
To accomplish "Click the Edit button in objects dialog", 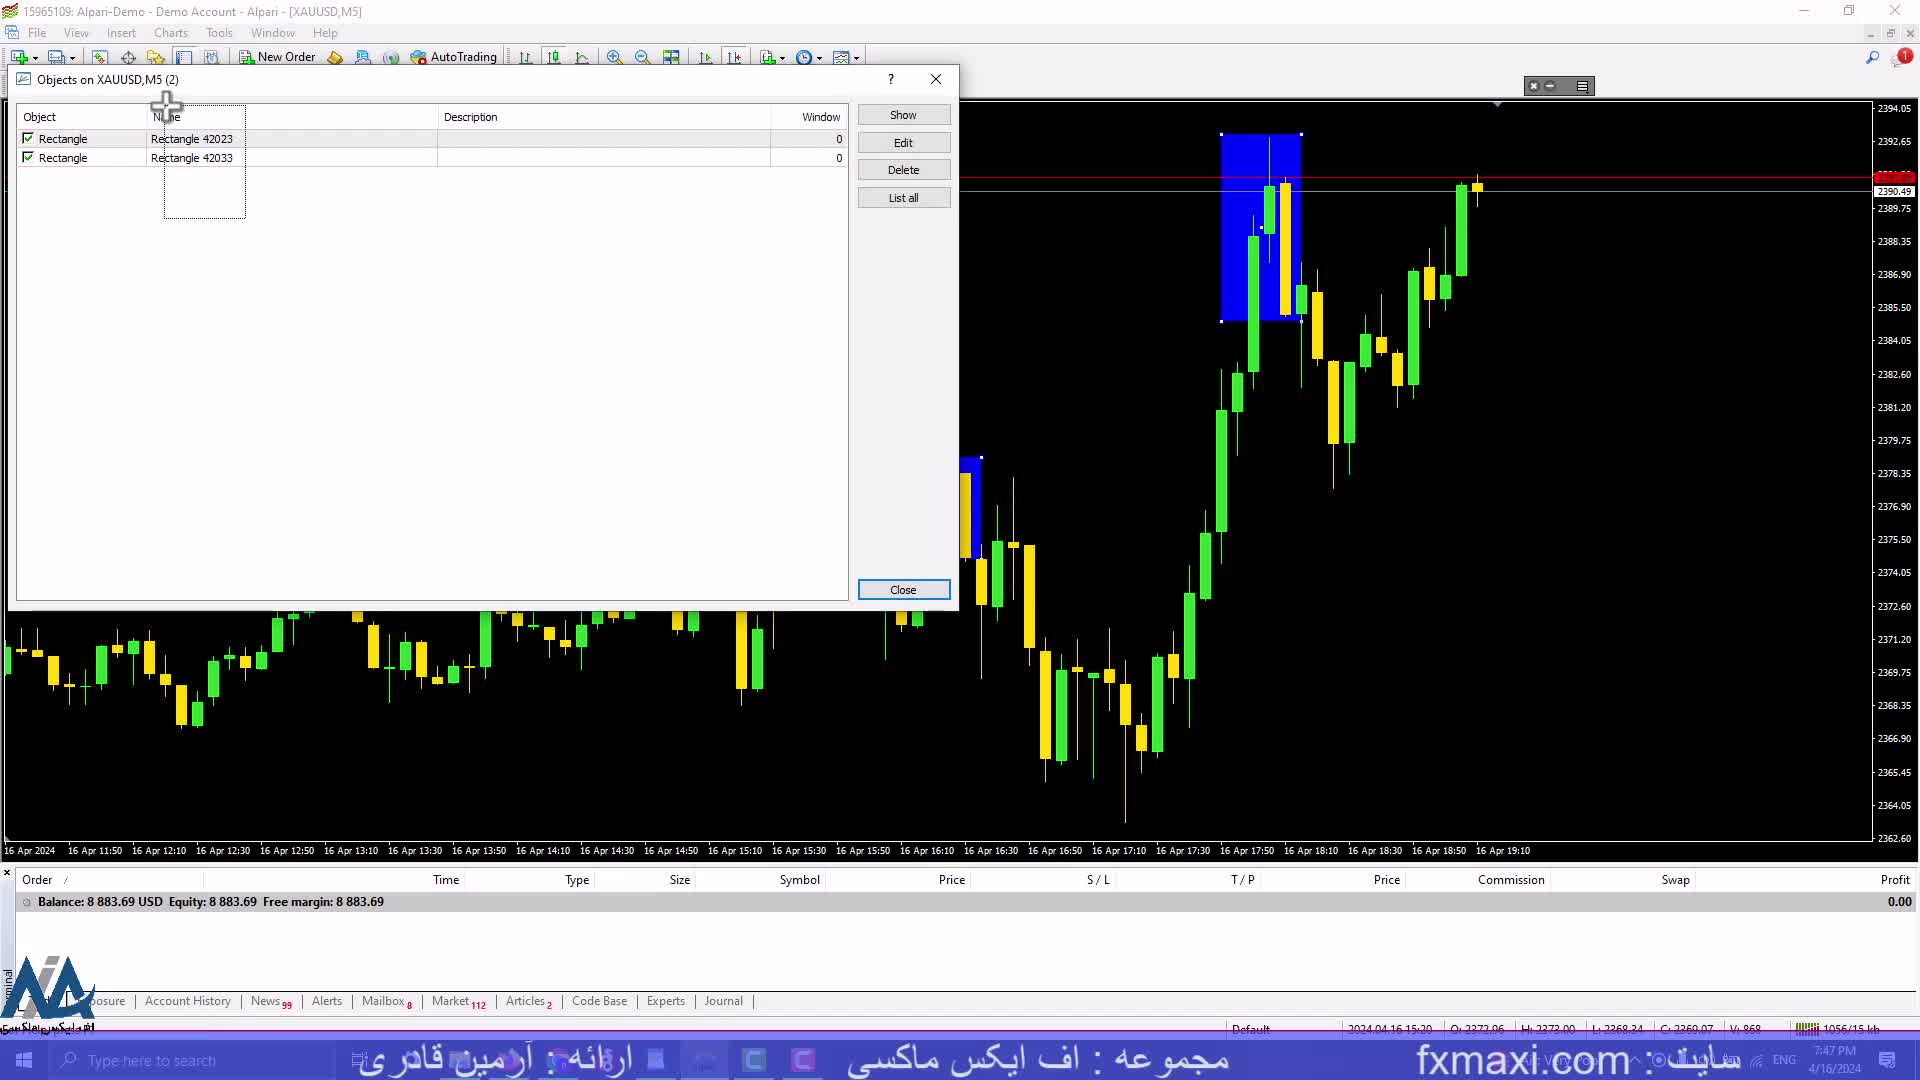I will (903, 143).
